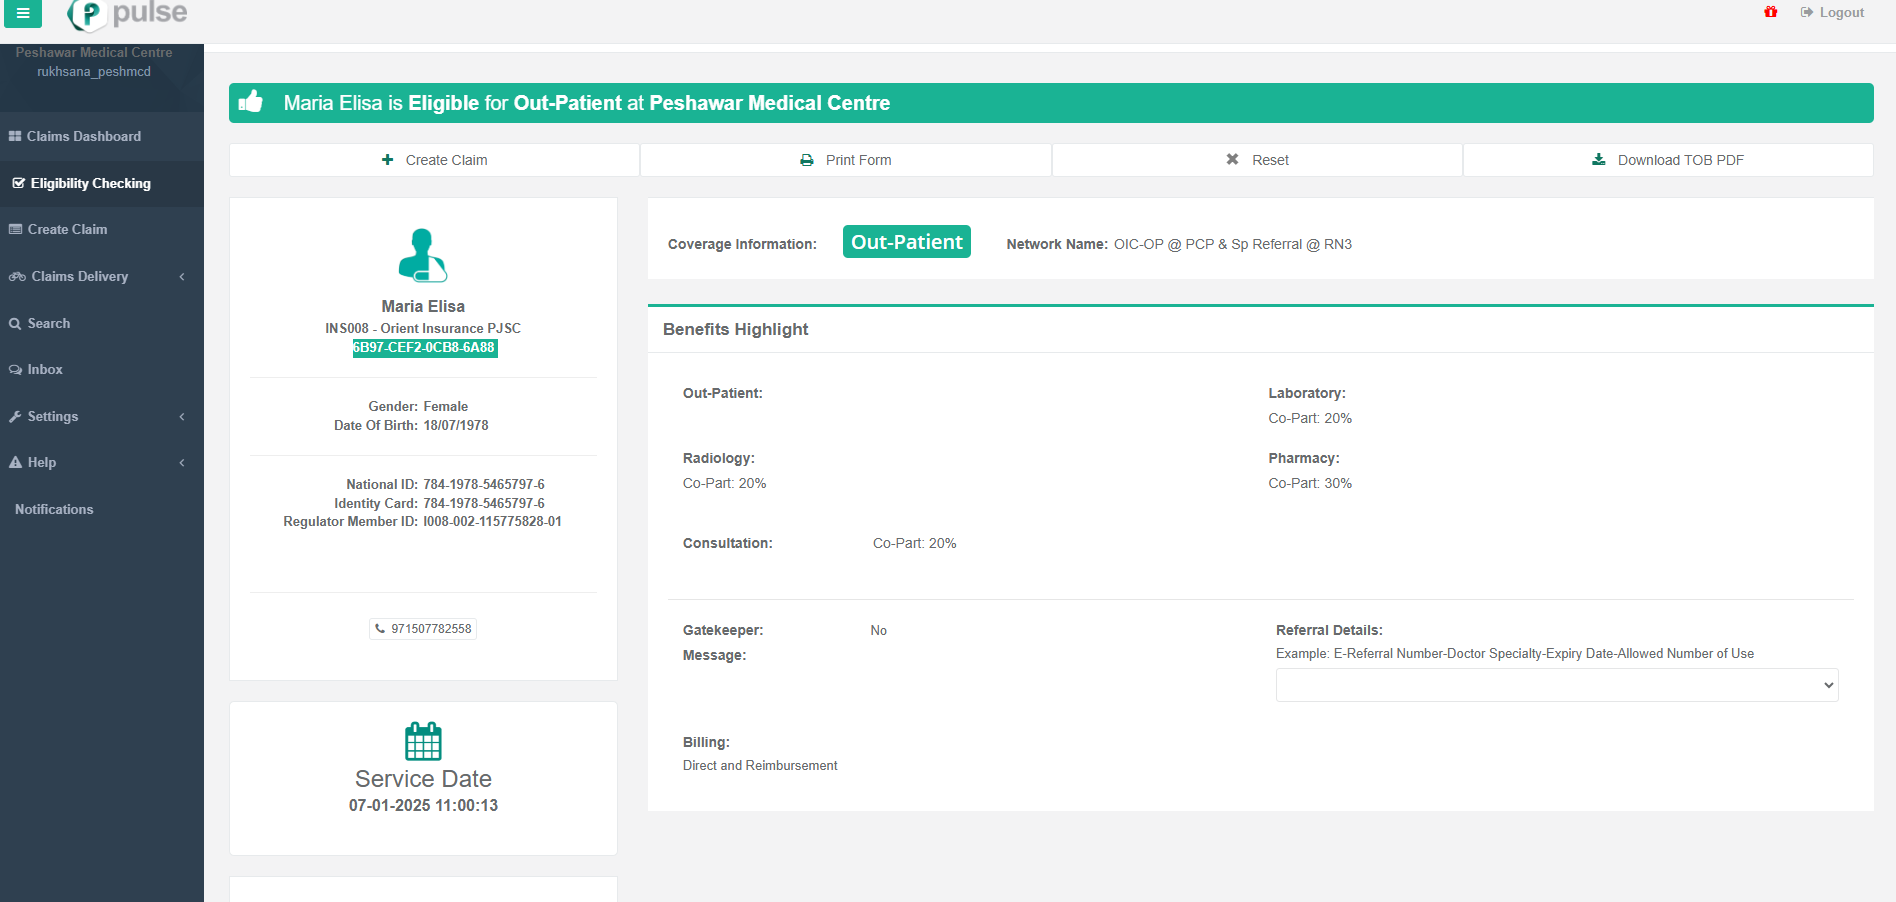Click the phone icon next to 971507782558
1896x902 pixels.
(380, 629)
